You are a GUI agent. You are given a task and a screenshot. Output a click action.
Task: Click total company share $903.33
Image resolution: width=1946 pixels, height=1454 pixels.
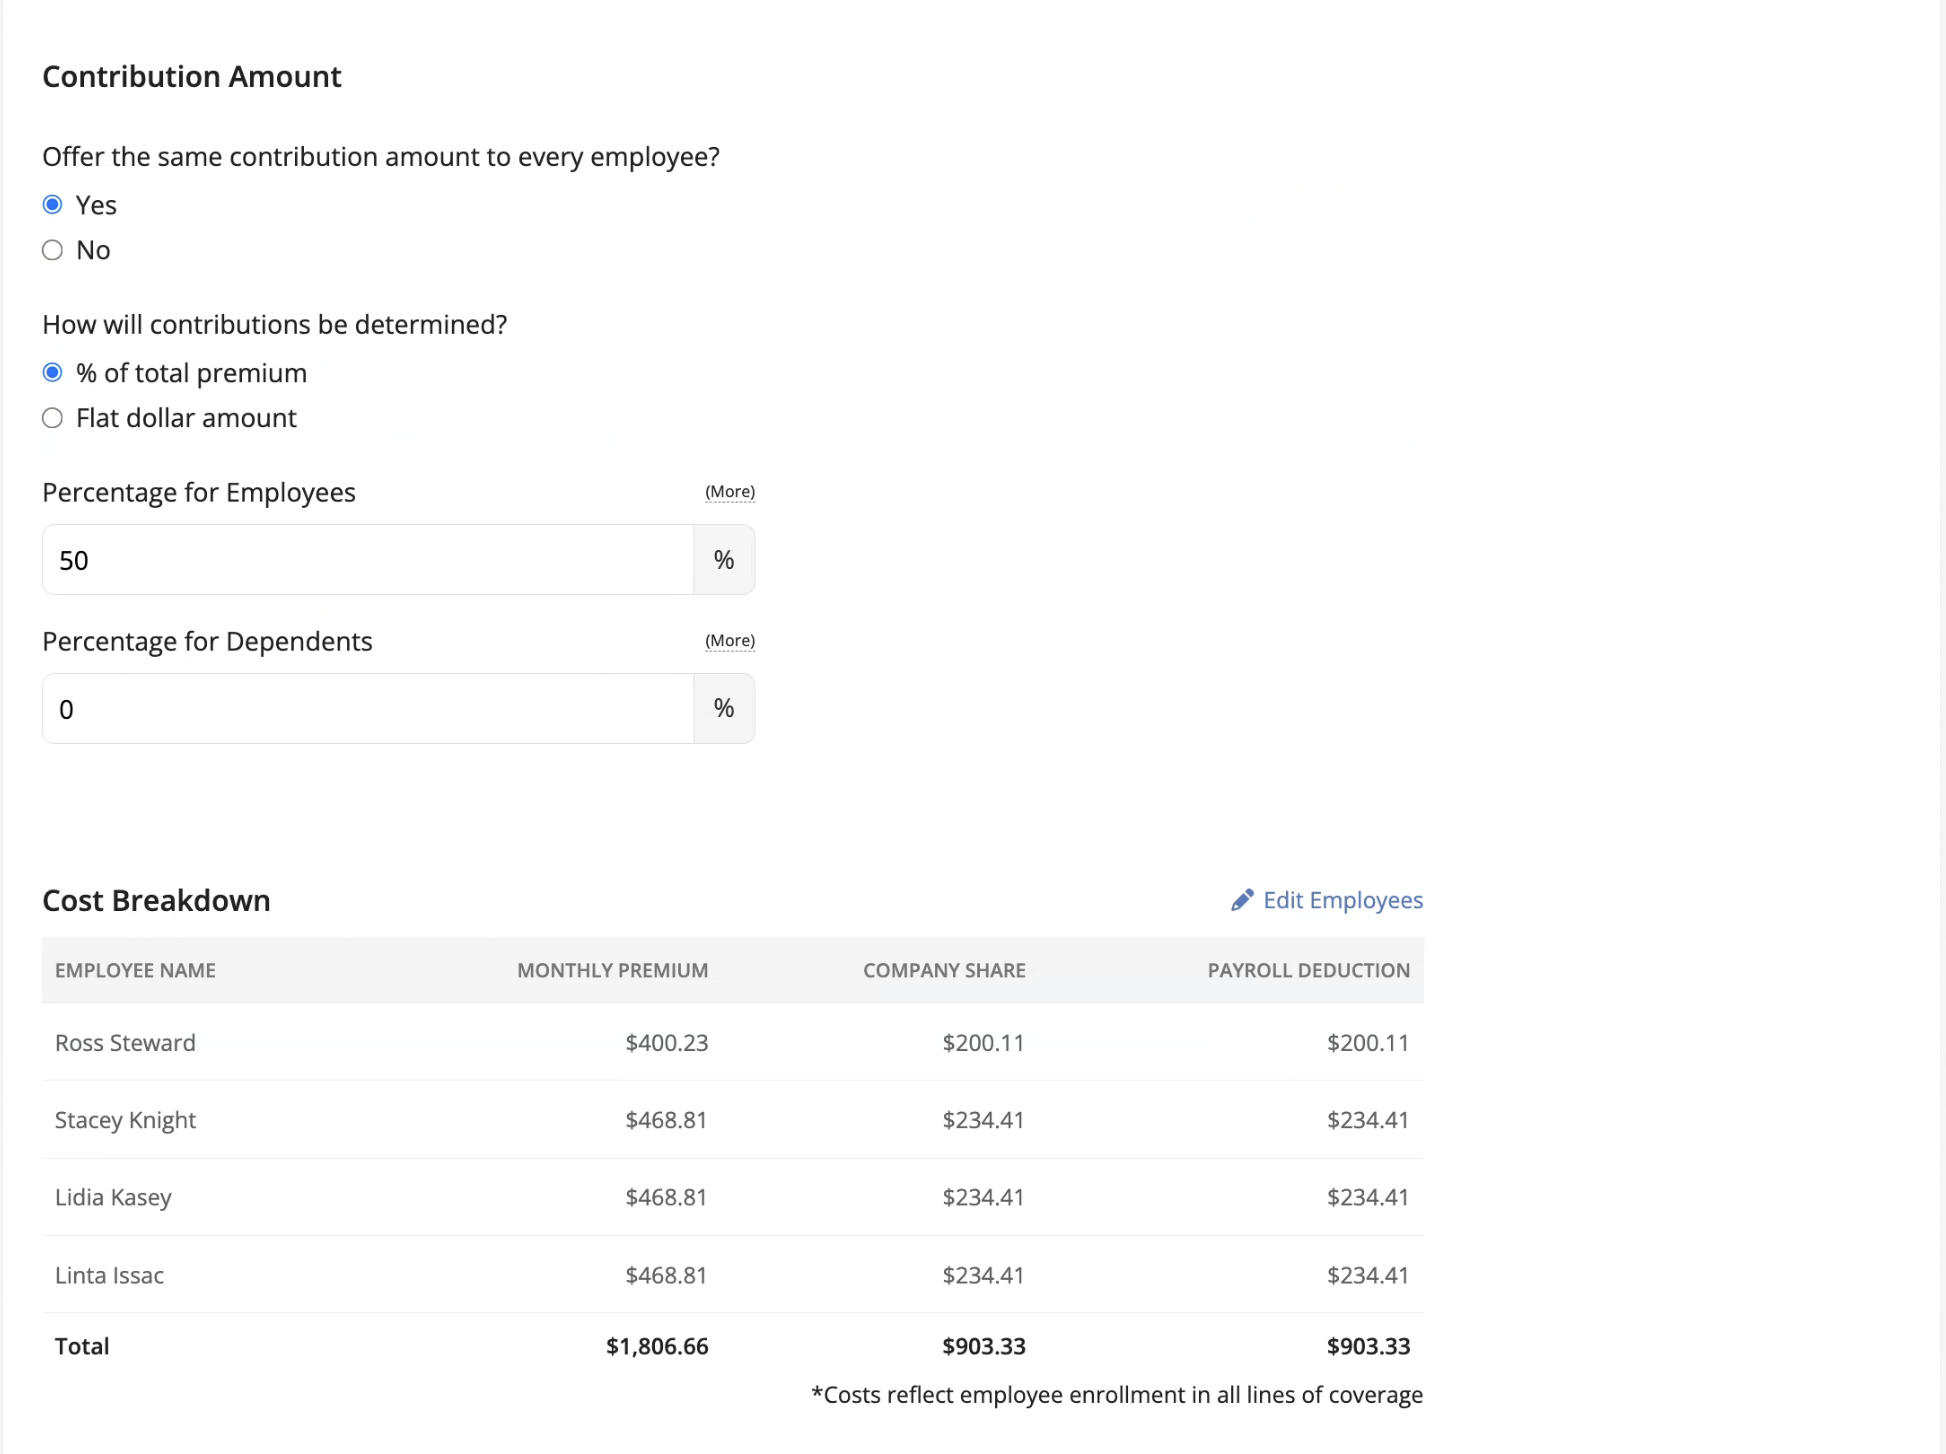(984, 1347)
